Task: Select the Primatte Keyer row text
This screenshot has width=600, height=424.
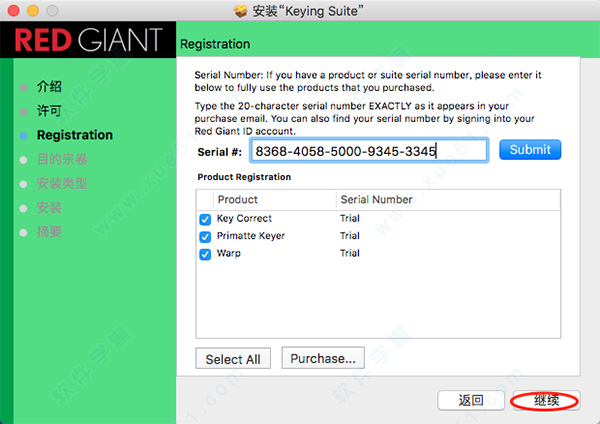Action: tap(251, 236)
